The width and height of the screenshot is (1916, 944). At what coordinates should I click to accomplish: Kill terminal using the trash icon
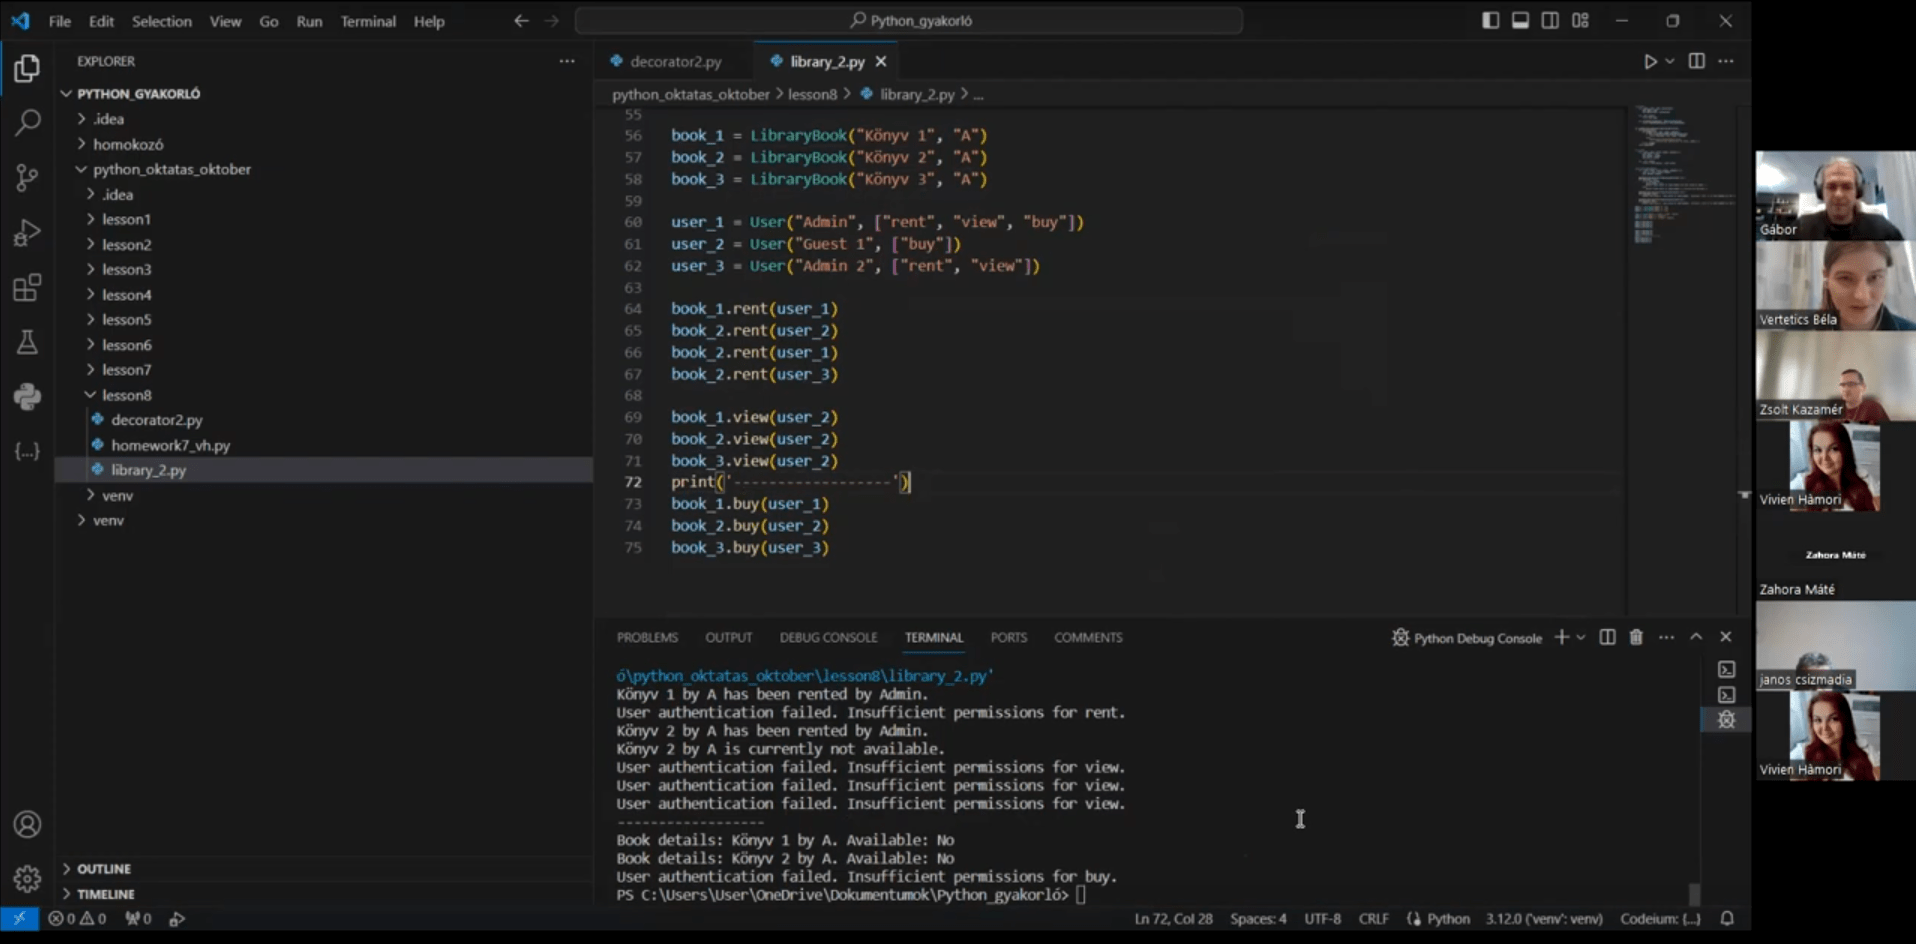pyautogui.click(x=1636, y=637)
